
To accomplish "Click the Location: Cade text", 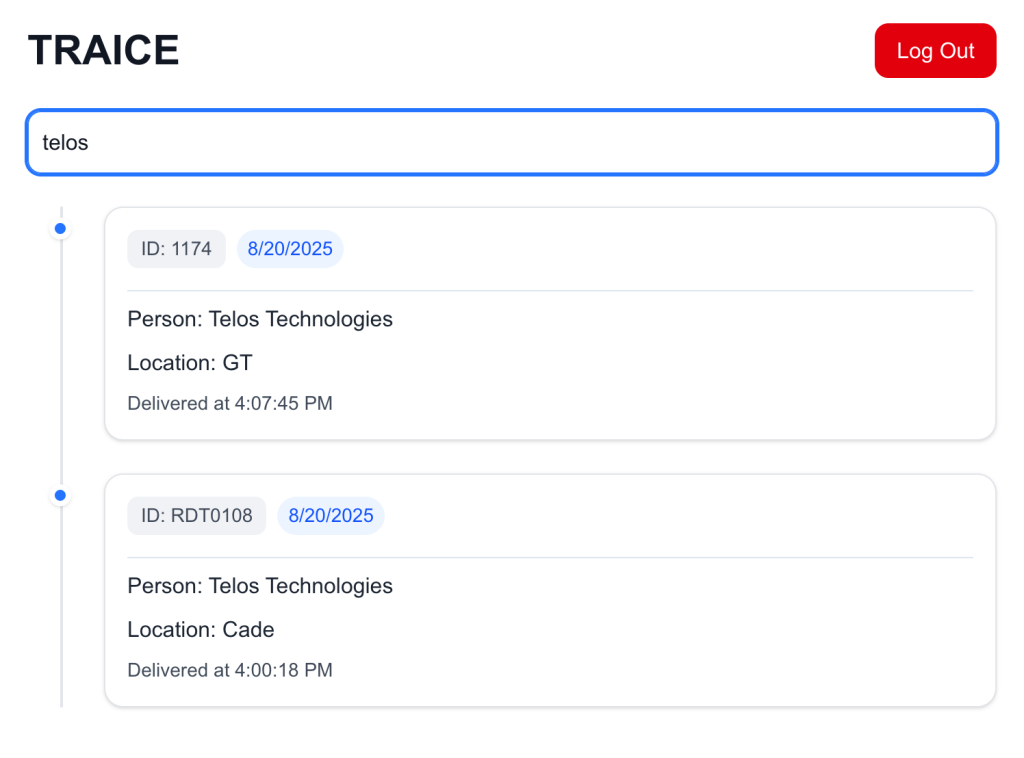I will pyautogui.click(x=201, y=630).
